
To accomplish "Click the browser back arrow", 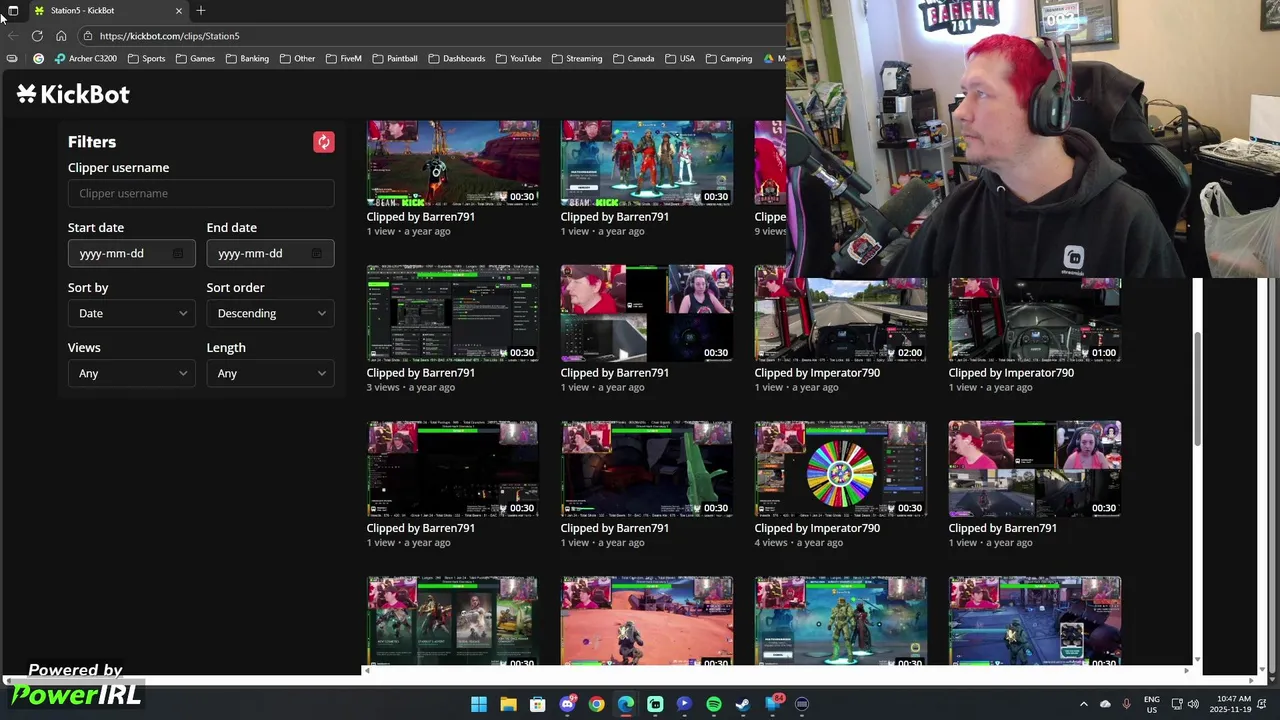I will [x=13, y=36].
